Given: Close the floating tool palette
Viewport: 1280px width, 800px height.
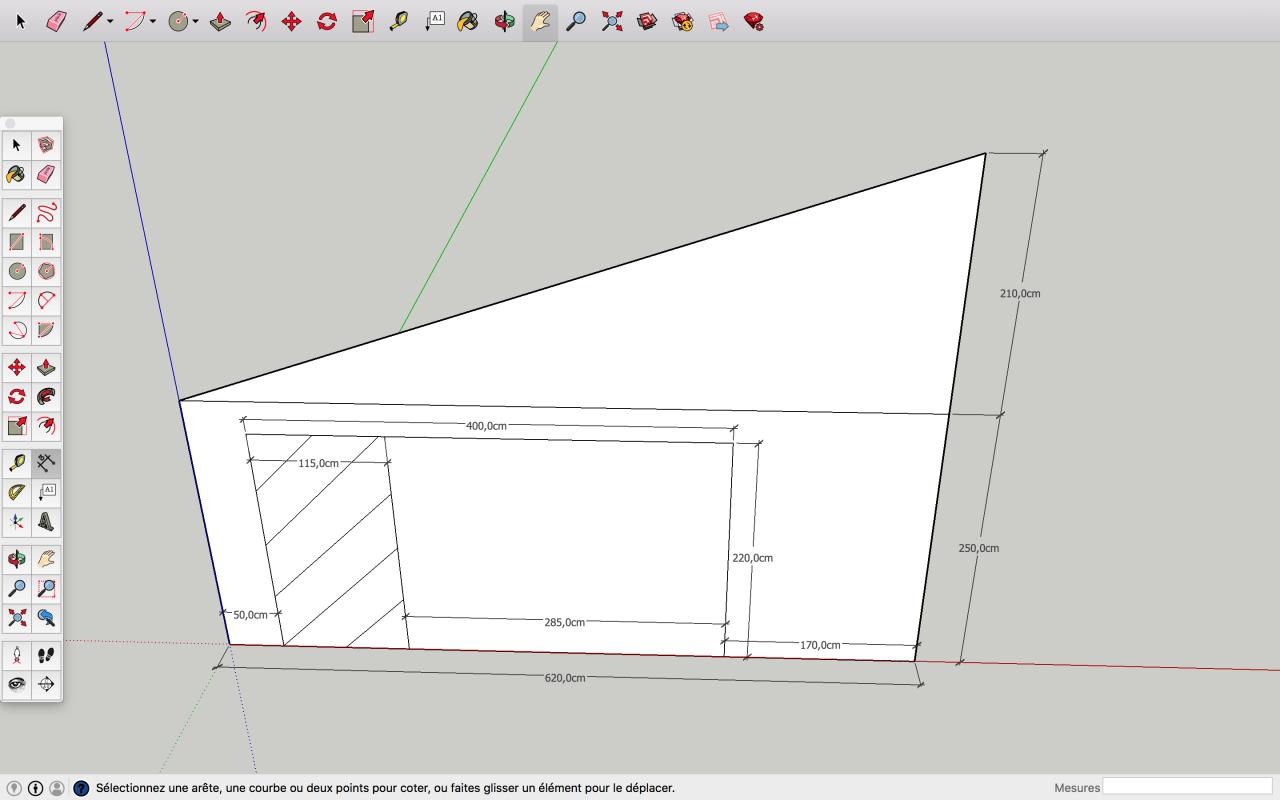Looking at the screenshot, I should (11, 124).
